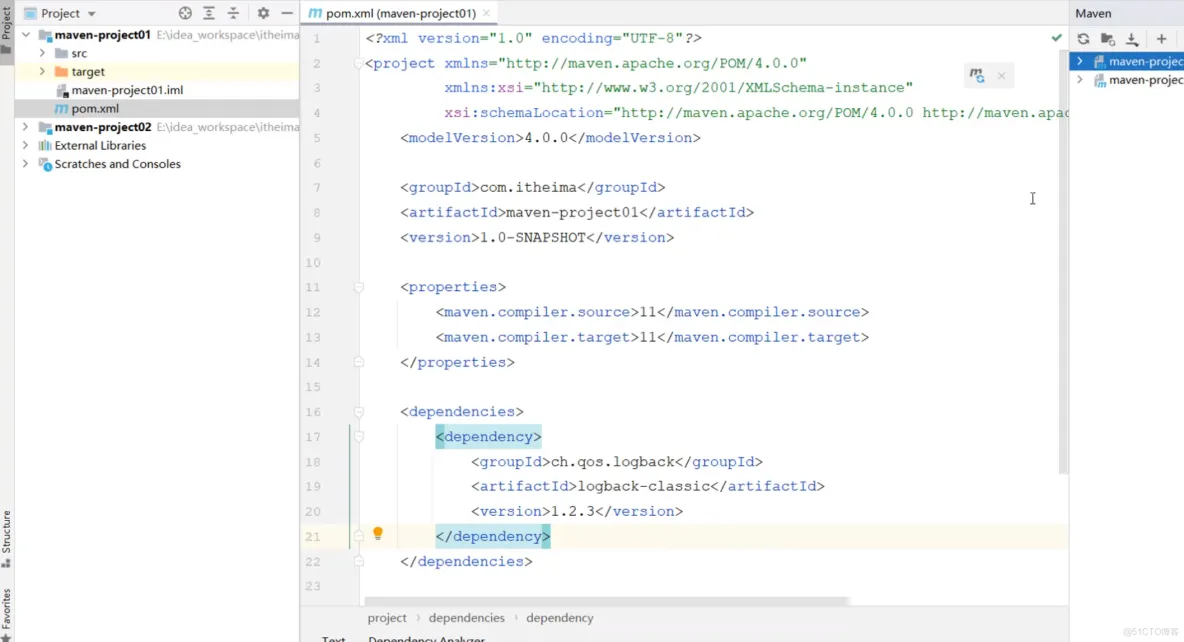Click the dependencies breadcrumb link
Viewport: 1184px width, 642px height.
(467, 617)
